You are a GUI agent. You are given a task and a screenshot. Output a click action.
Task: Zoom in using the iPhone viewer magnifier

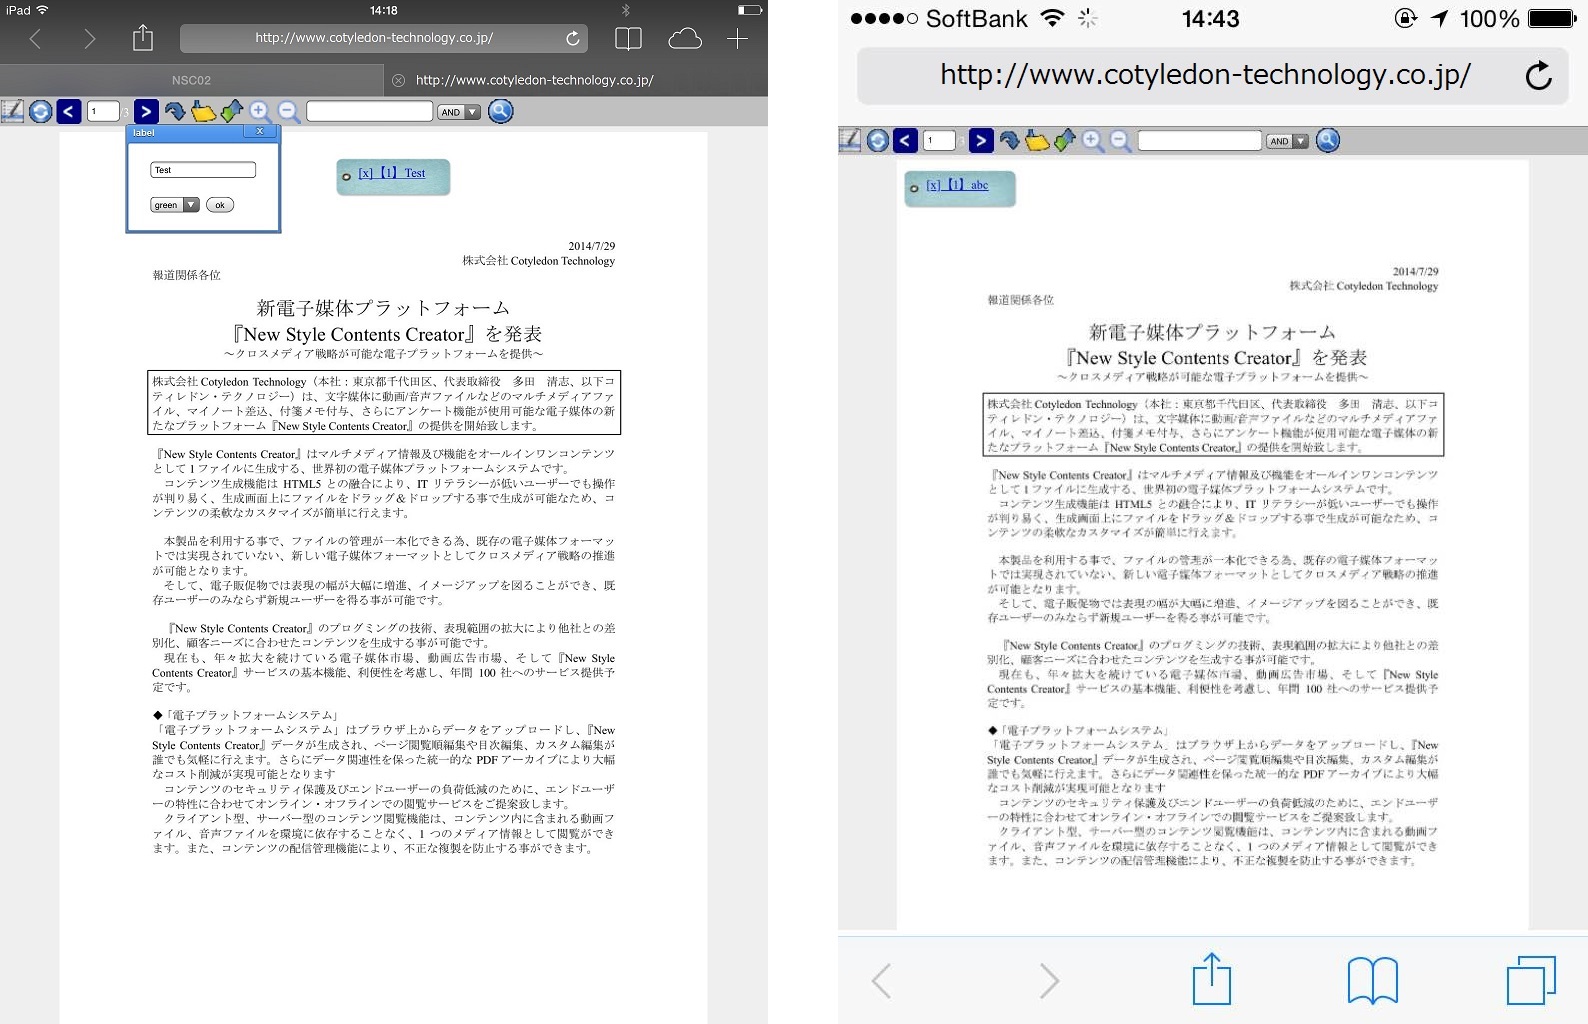[1092, 141]
